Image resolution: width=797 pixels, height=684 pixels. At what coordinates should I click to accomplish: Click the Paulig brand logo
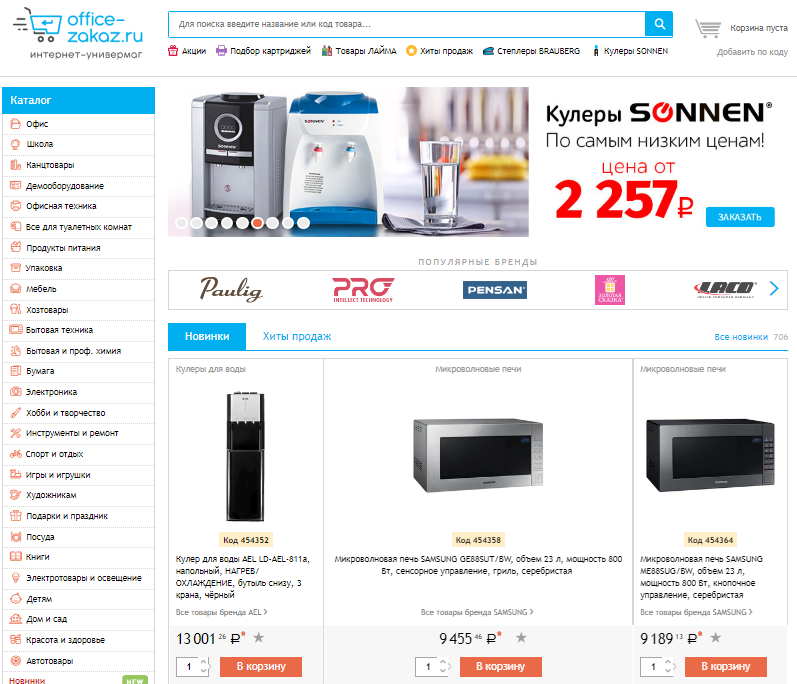click(x=231, y=289)
